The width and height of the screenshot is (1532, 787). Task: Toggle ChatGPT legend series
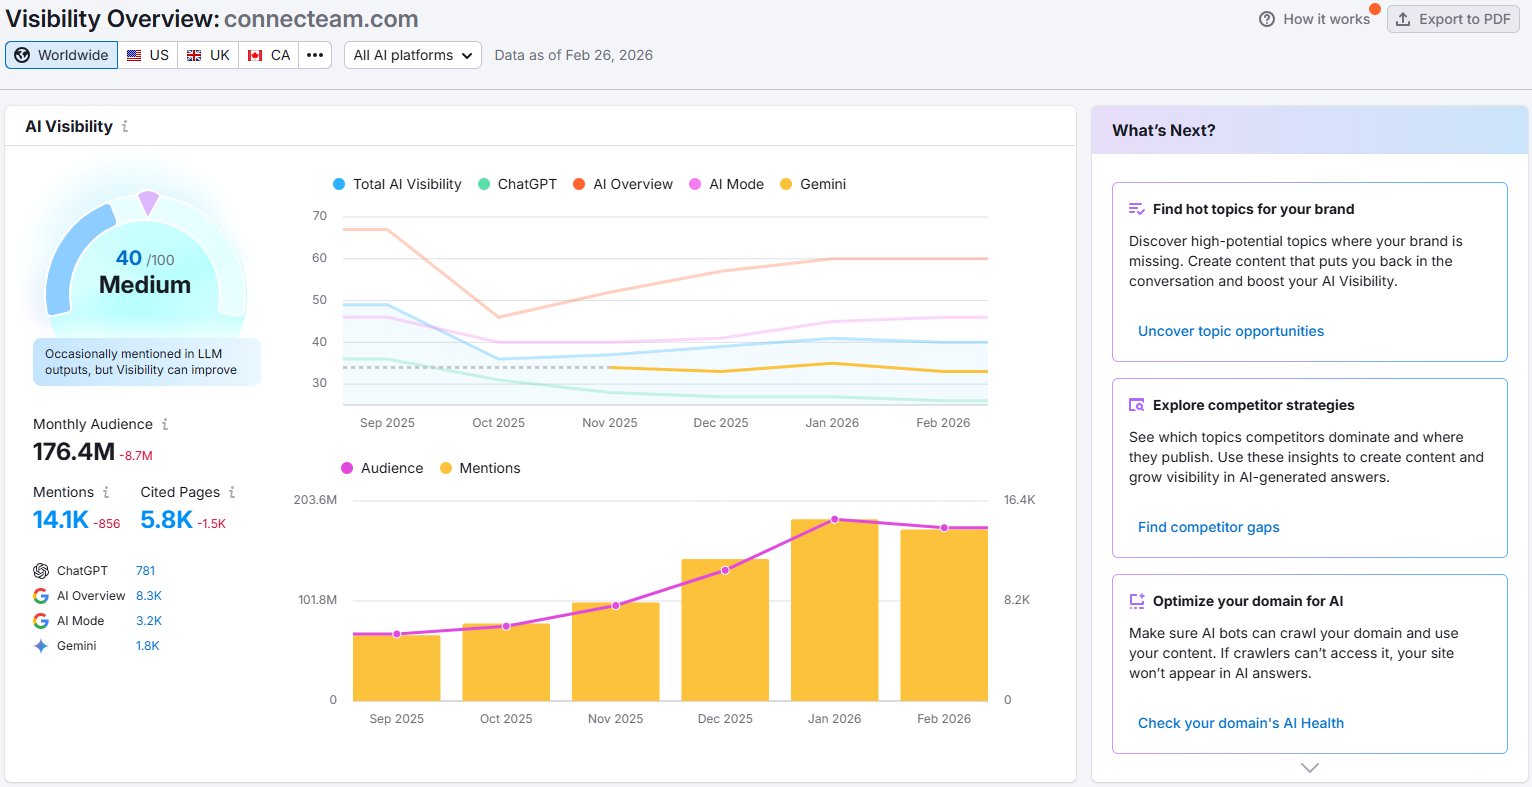pos(517,184)
